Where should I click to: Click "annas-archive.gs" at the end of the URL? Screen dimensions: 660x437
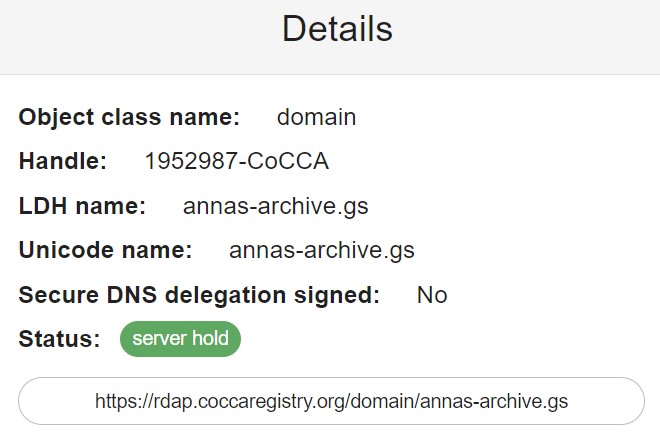[506, 401]
